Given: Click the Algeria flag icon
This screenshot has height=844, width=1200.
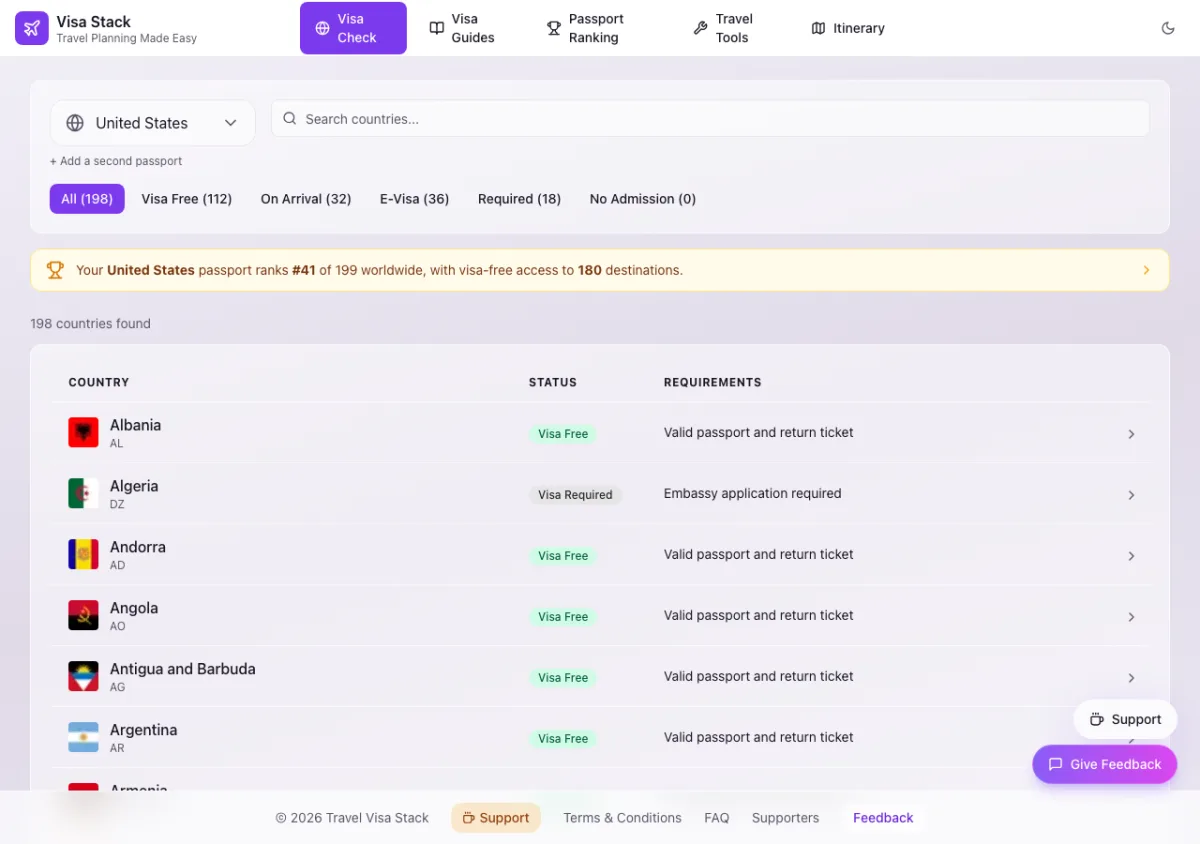Looking at the screenshot, I should click(x=83, y=494).
